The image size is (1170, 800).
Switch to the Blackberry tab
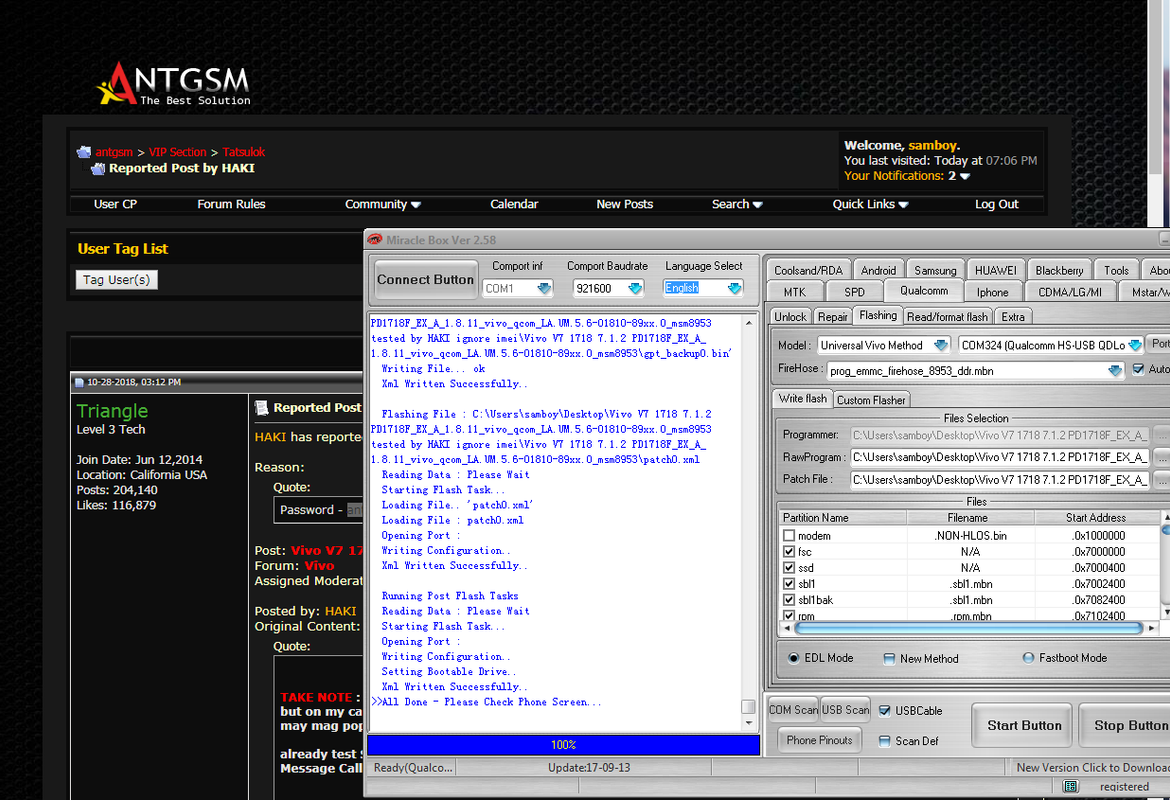tap(1059, 270)
